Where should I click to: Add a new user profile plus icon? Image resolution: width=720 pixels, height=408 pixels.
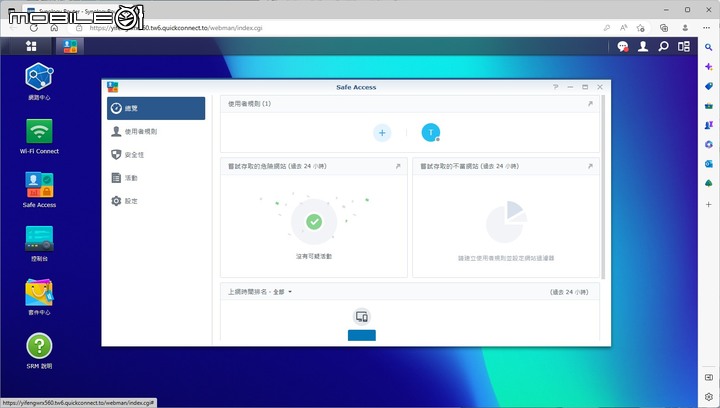382,133
